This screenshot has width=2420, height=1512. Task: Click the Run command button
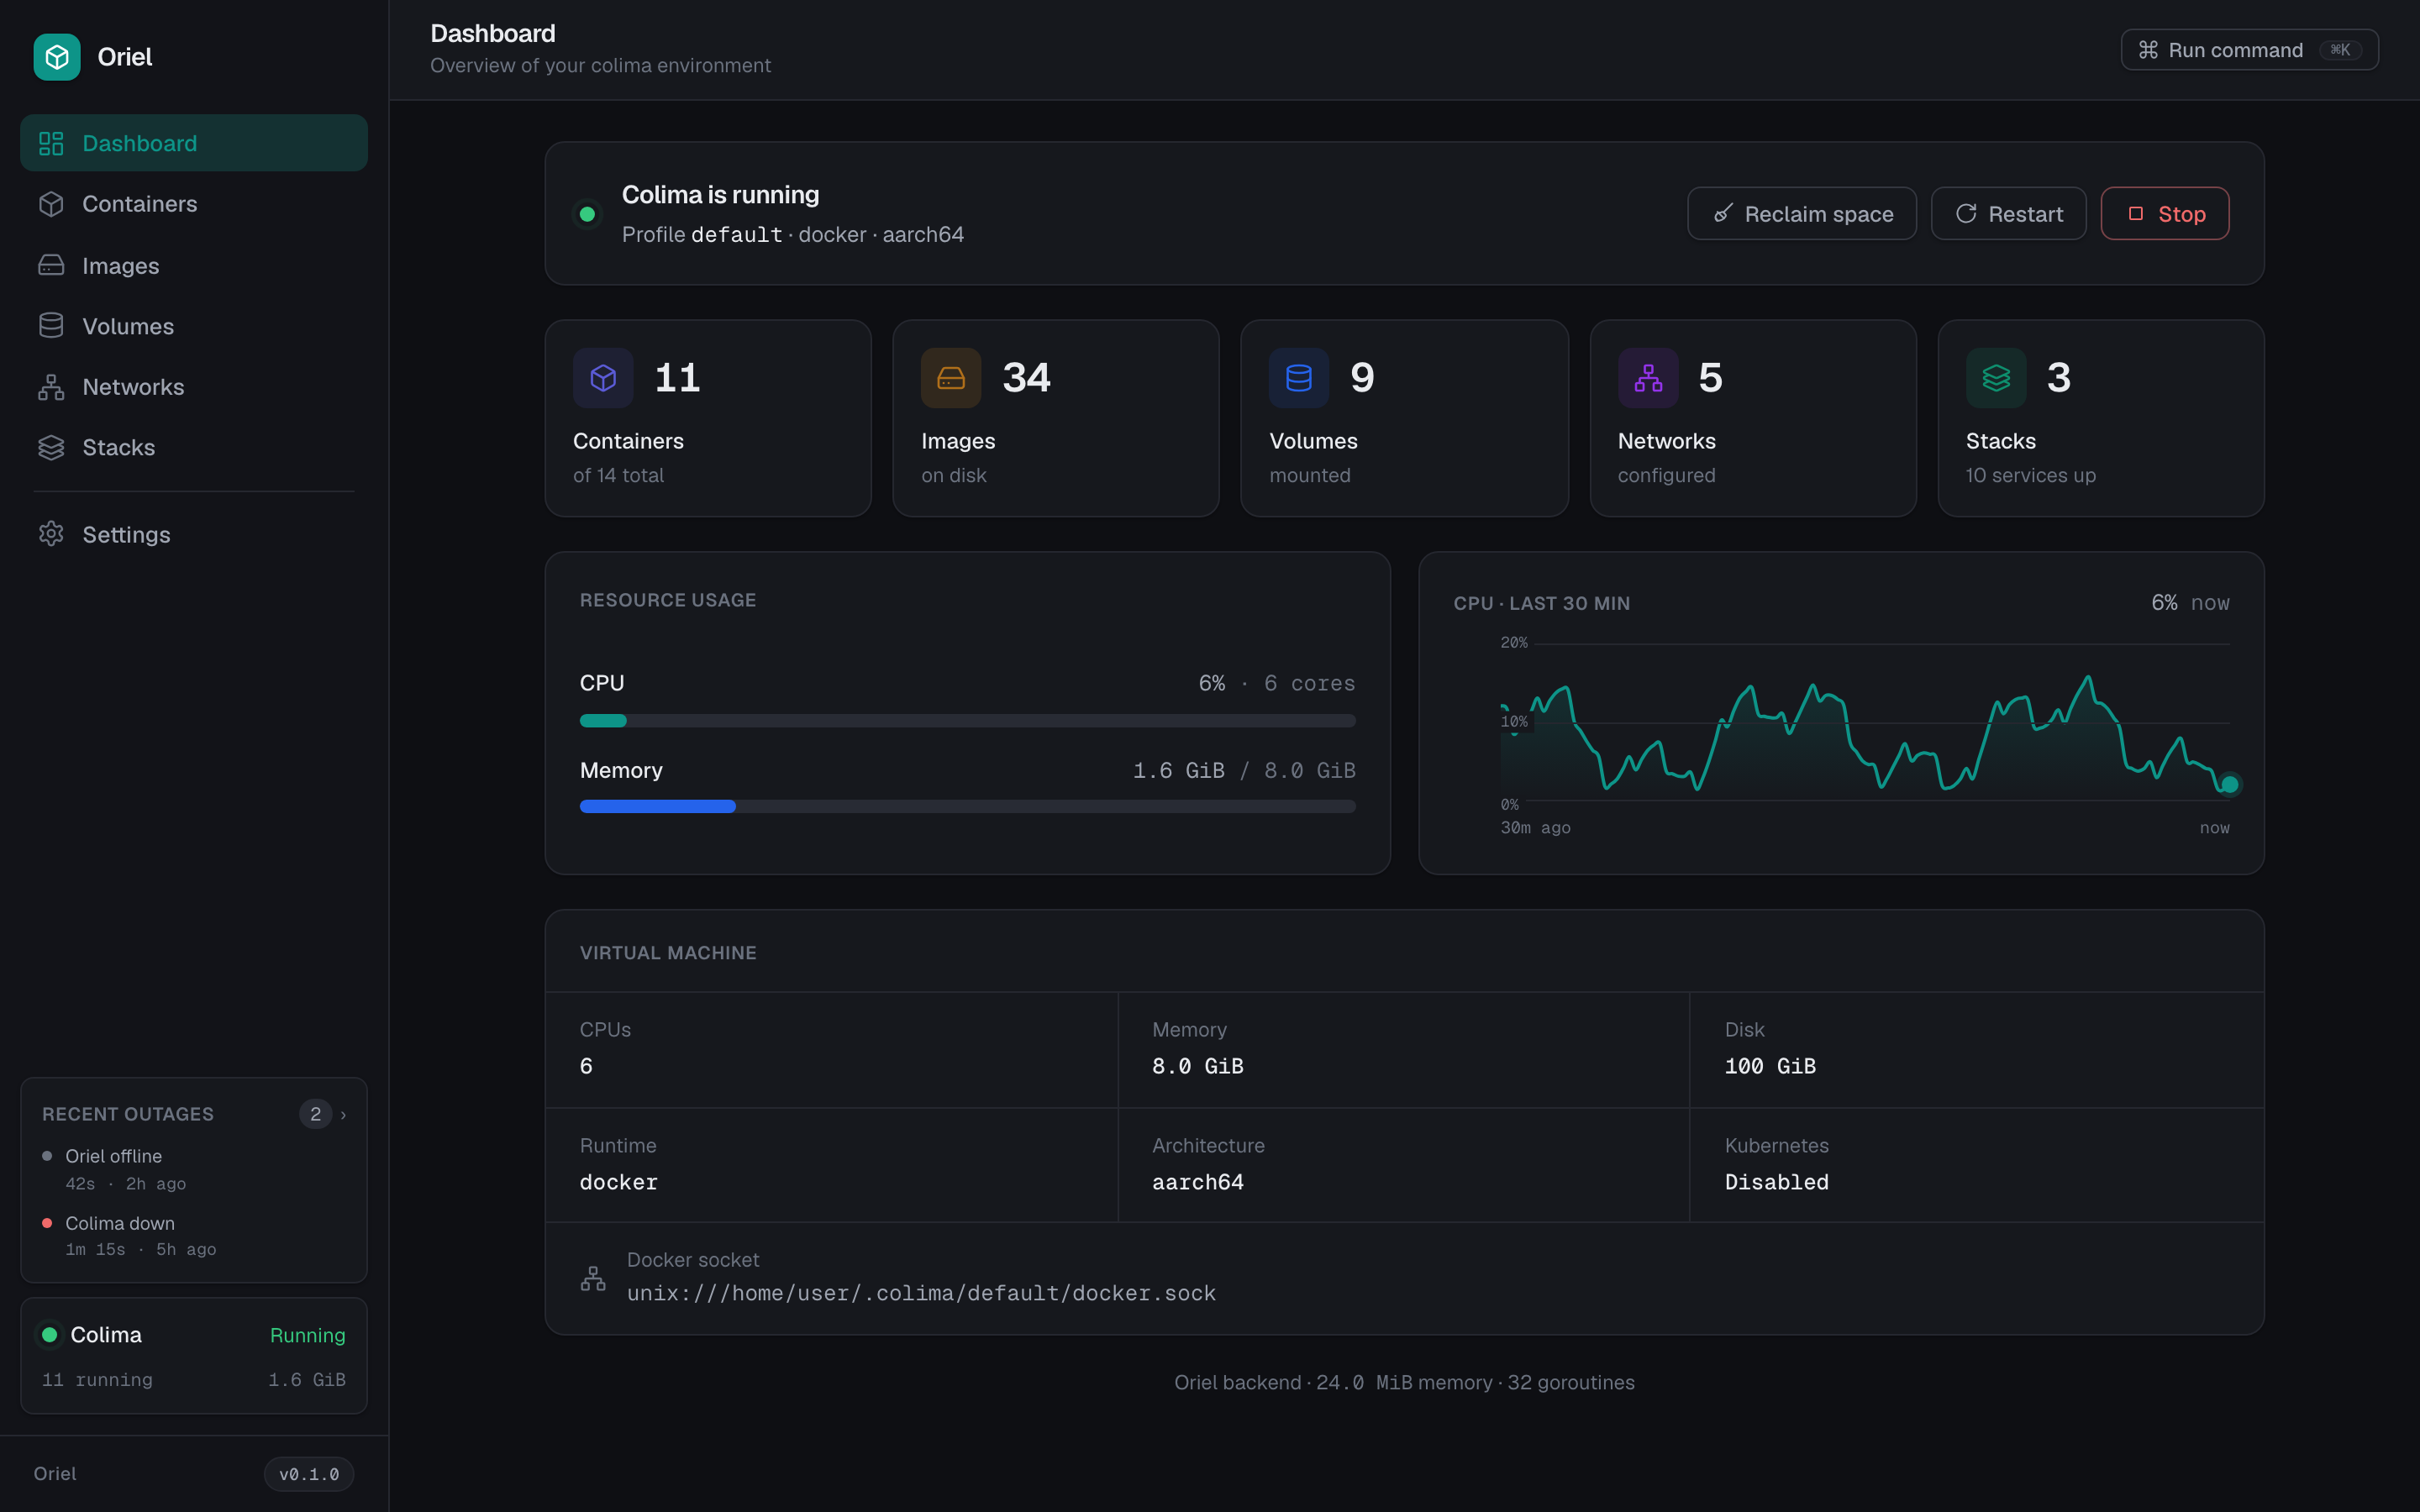click(2249, 50)
